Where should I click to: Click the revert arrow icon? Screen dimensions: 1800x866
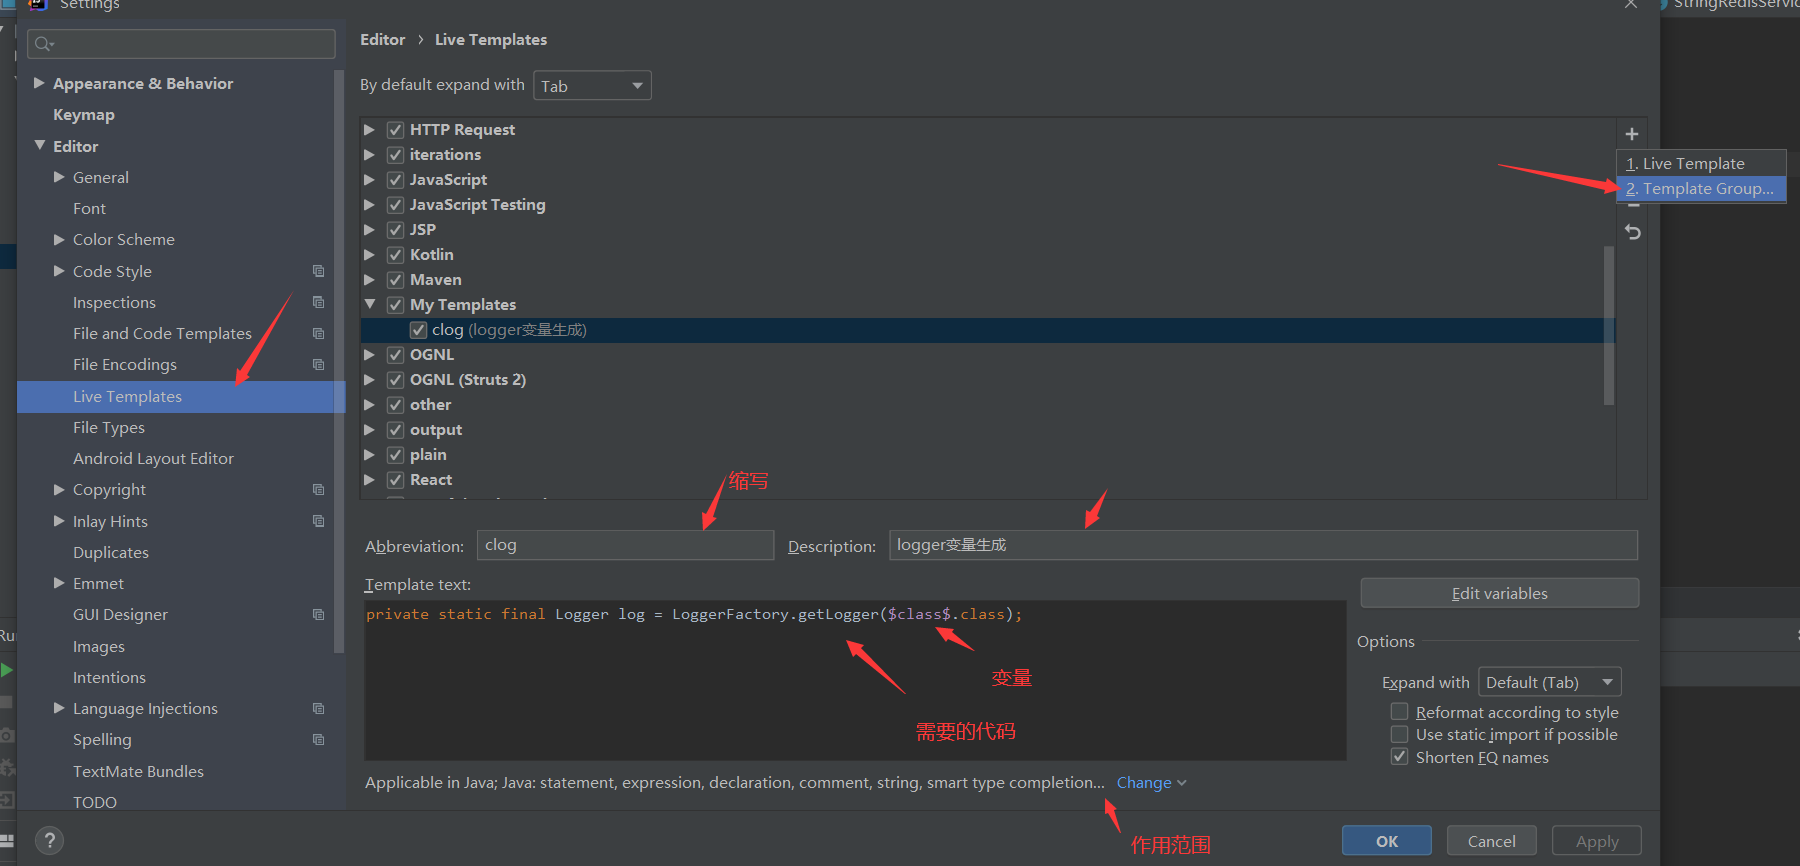click(x=1632, y=232)
